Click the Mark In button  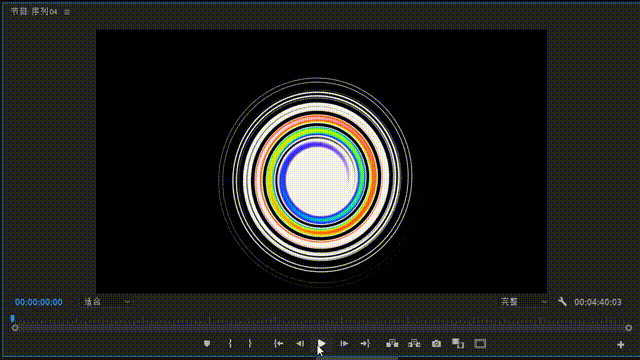tap(230, 344)
